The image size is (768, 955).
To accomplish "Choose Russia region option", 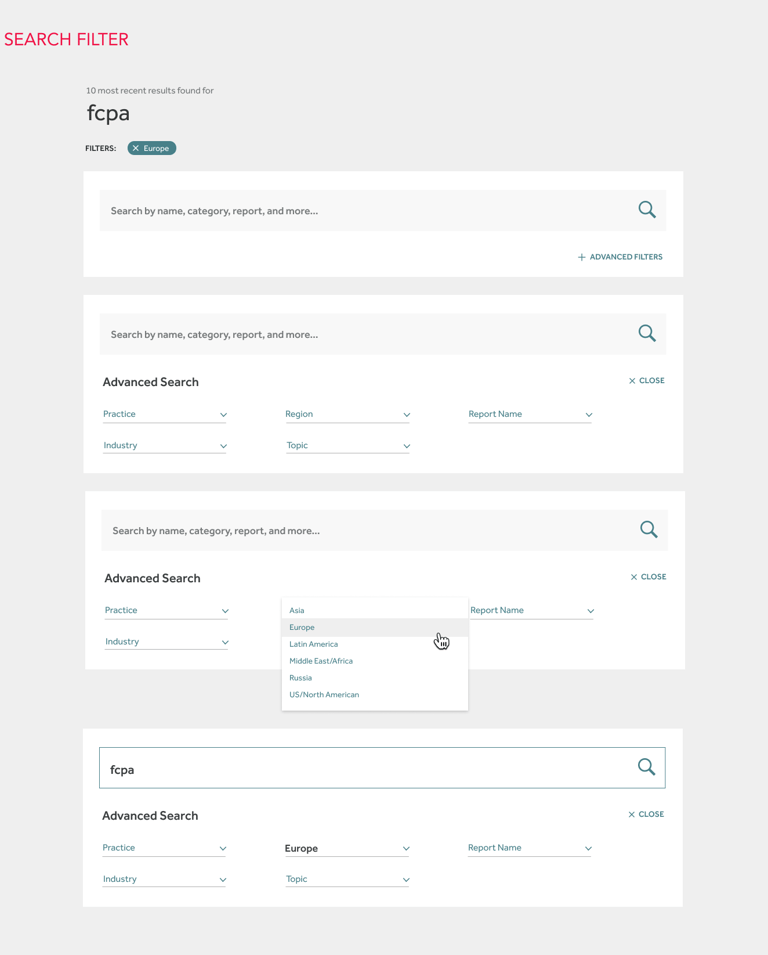I will (x=301, y=678).
